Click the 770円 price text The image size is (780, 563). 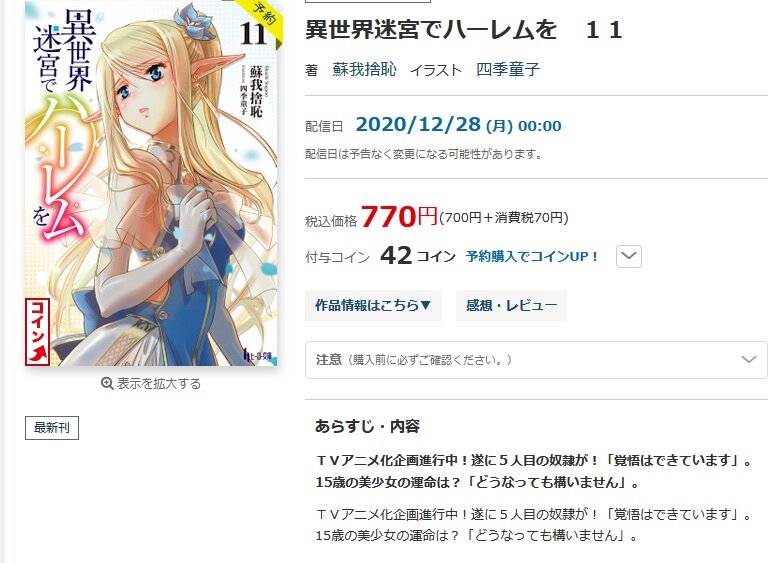(399, 216)
